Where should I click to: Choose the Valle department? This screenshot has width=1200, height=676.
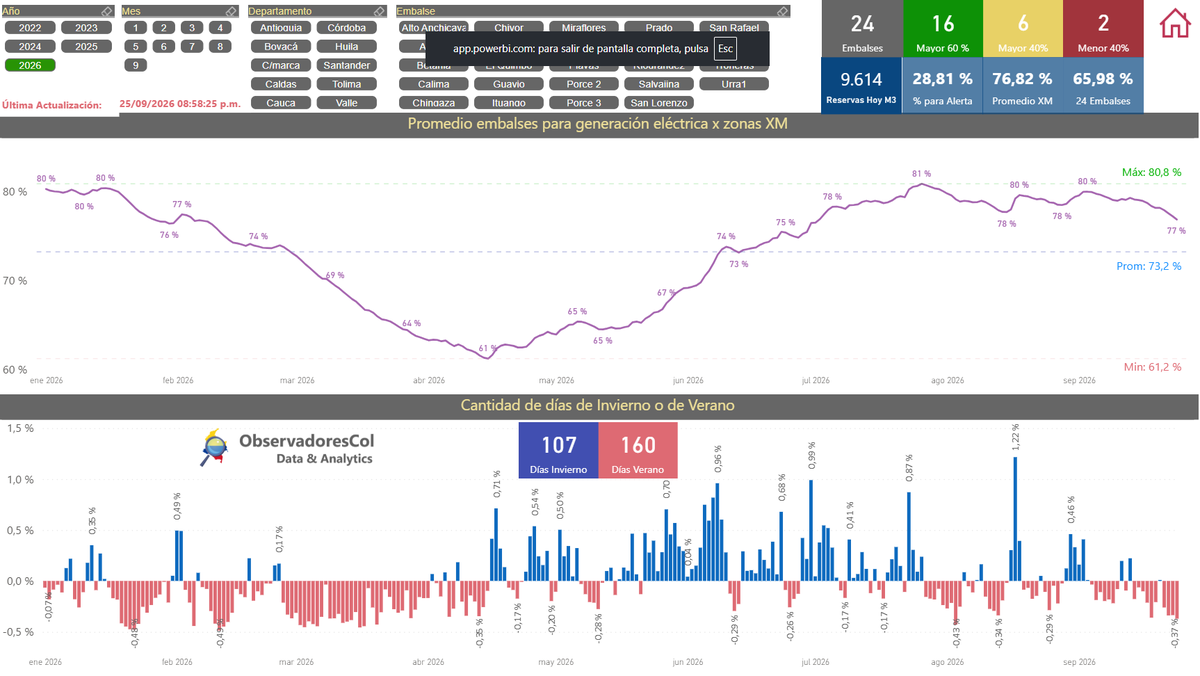(x=346, y=102)
